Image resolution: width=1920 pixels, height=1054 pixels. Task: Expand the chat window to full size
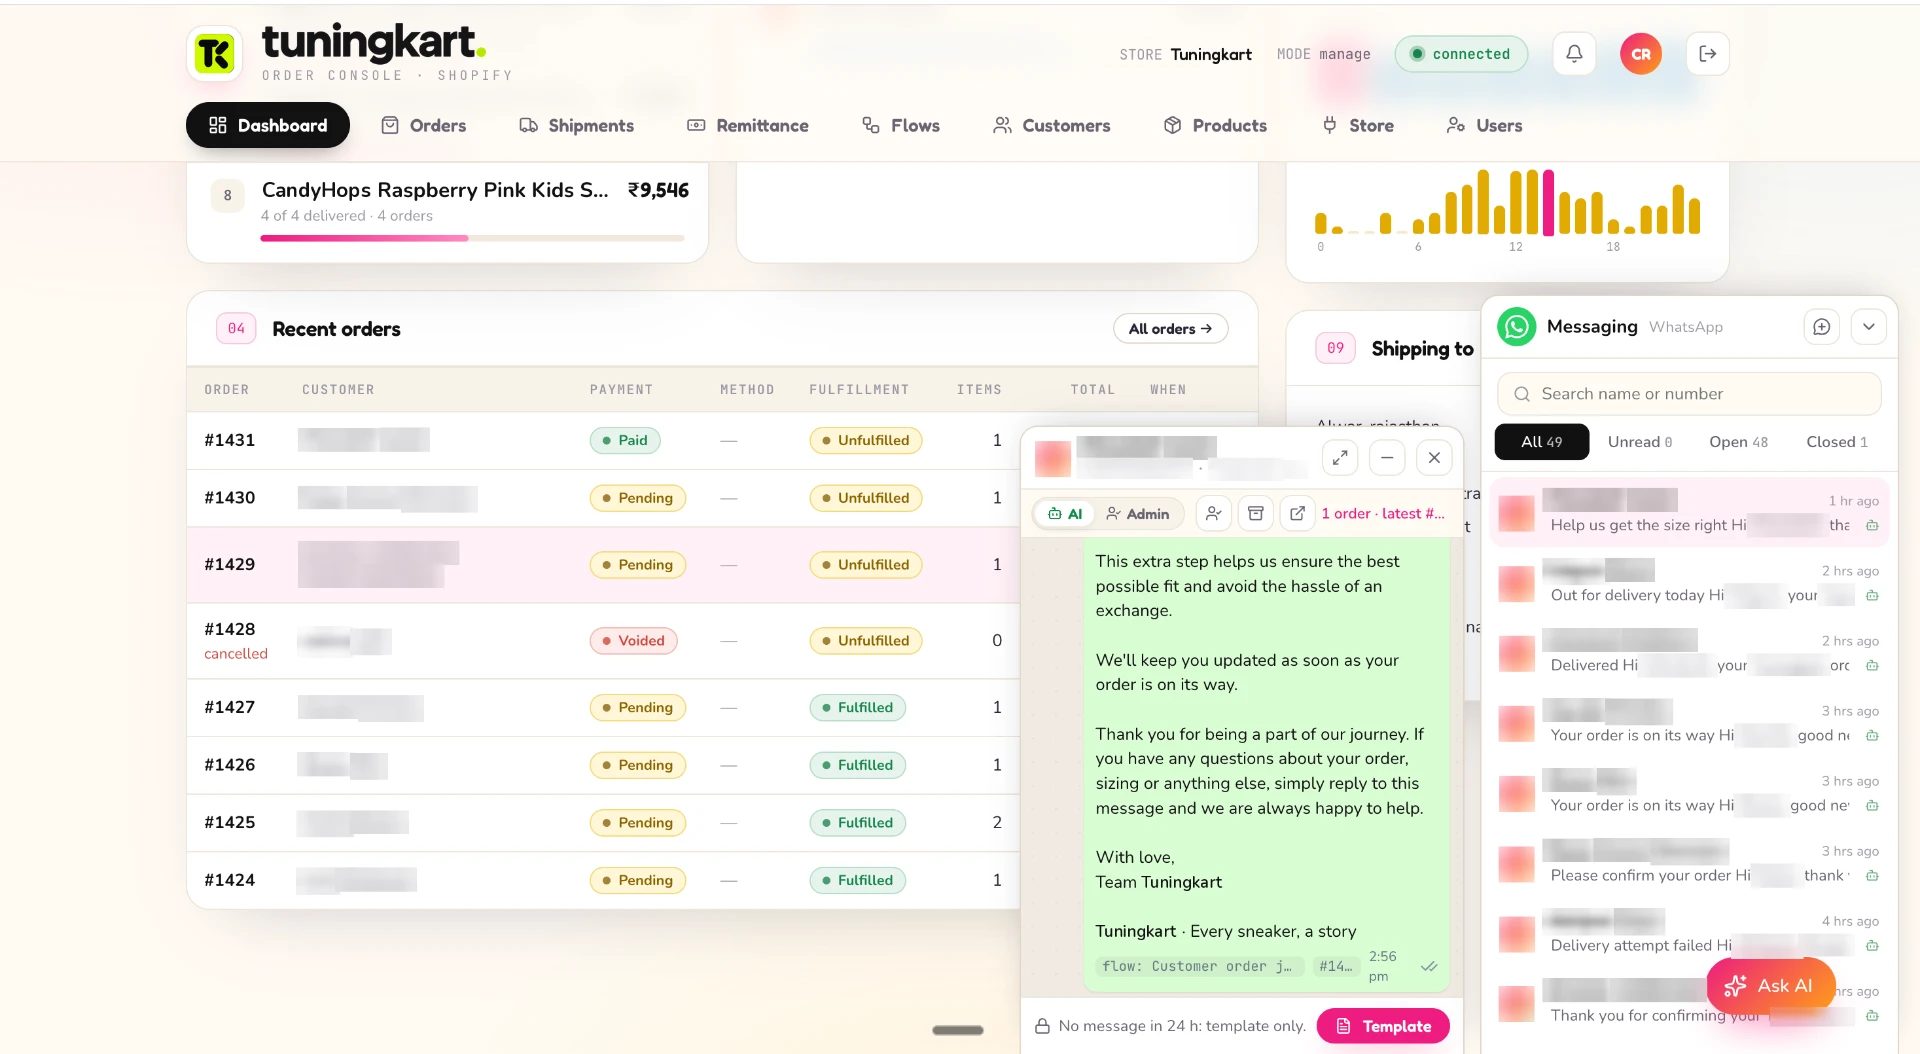tap(1340, 457)
